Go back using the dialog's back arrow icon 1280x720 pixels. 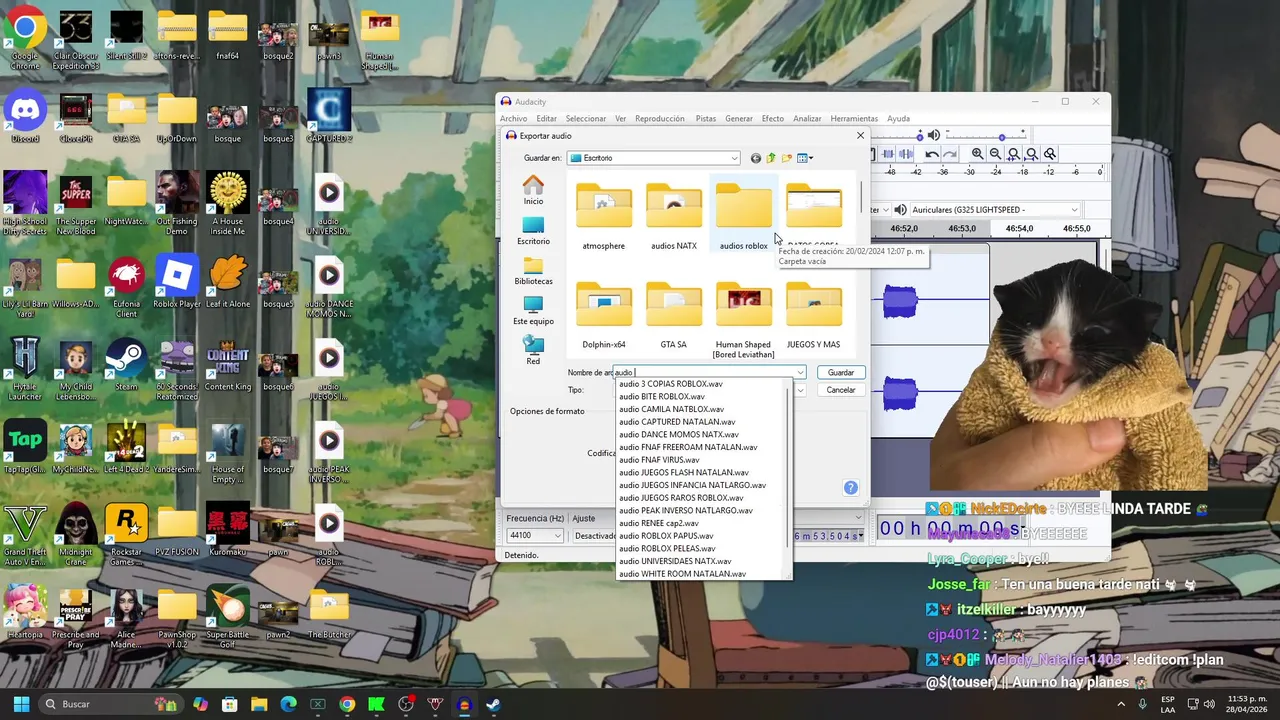point(756,158)
